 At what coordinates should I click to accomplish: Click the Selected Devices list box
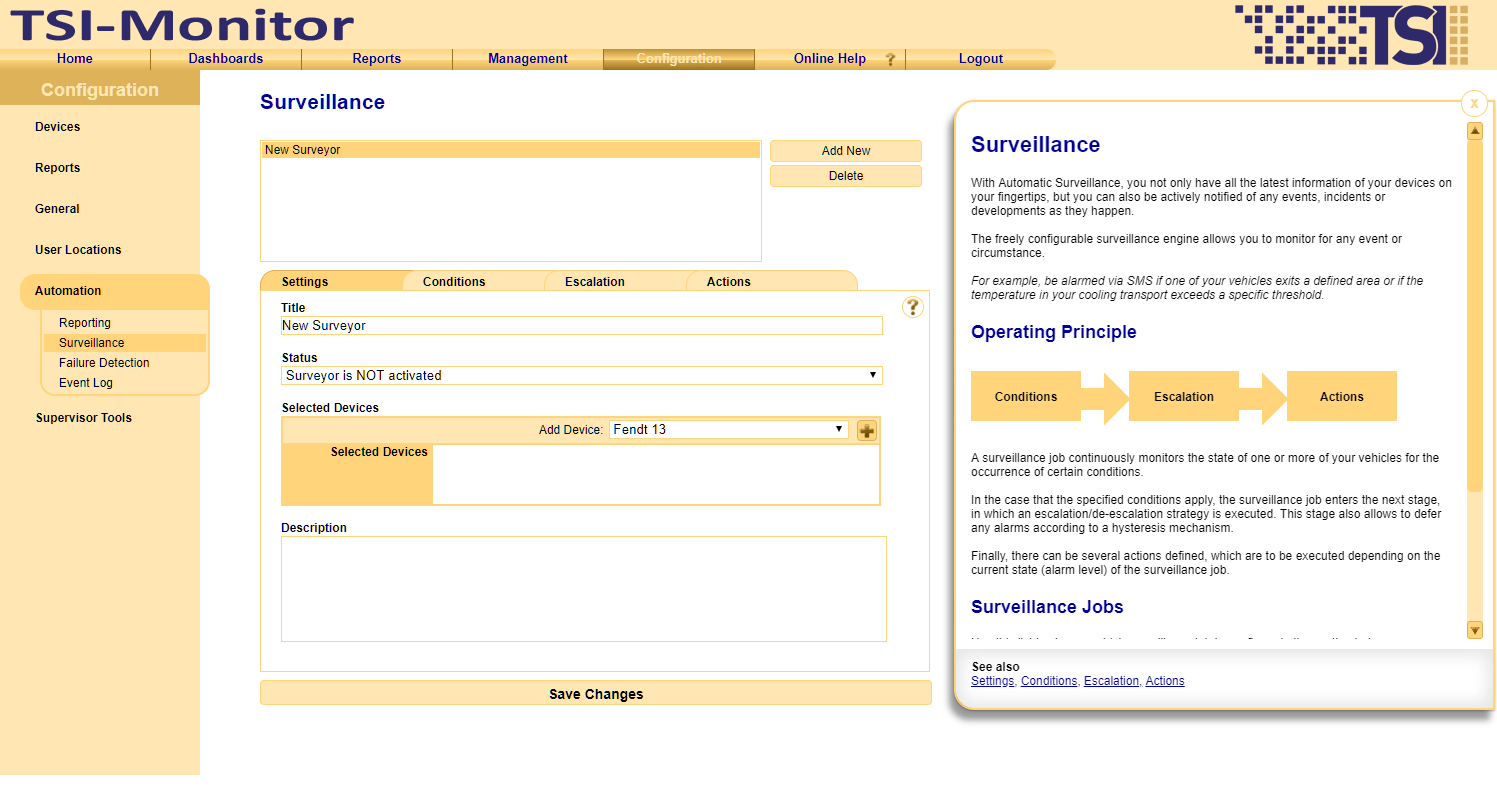[656, 474]
